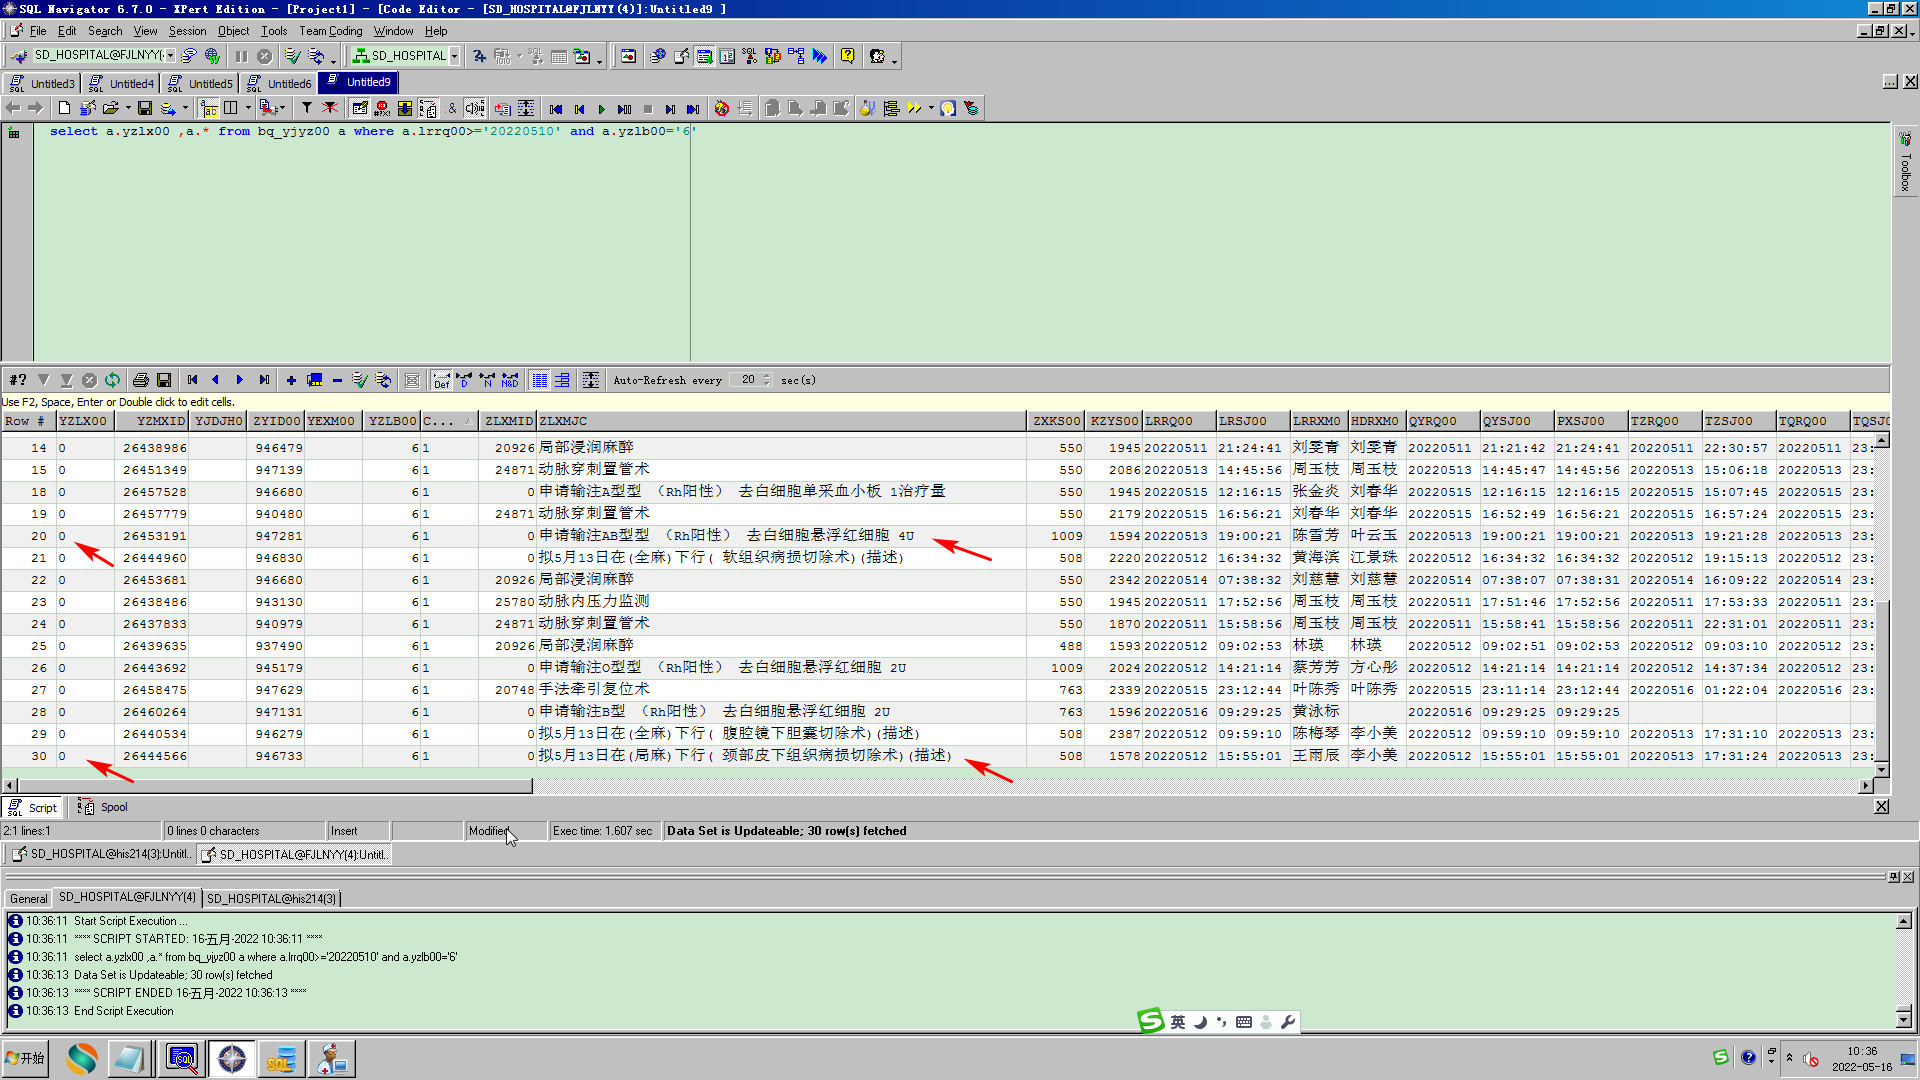
Task: Click the insert record plus icon
Action: point(291,380)
